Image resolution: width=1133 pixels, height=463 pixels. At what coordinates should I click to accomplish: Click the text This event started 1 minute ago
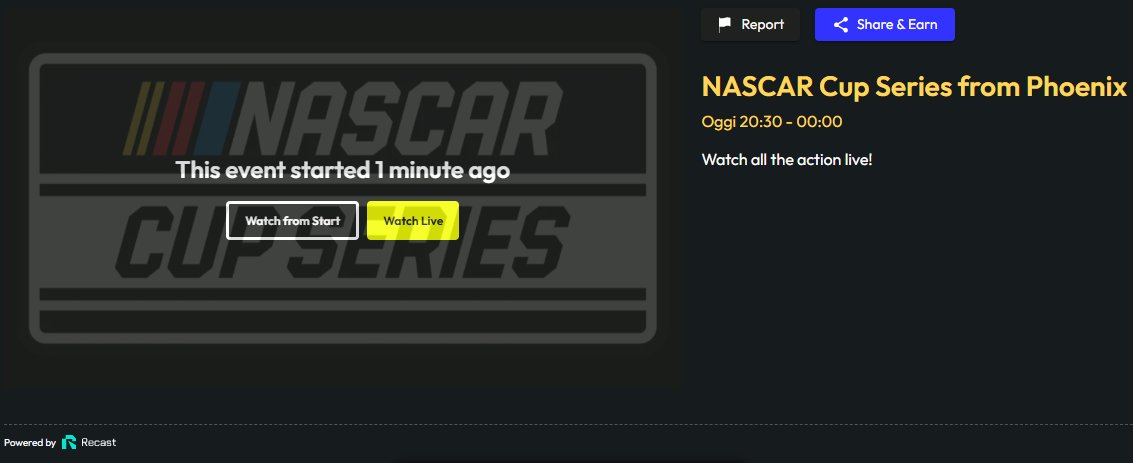coord(343,170)
